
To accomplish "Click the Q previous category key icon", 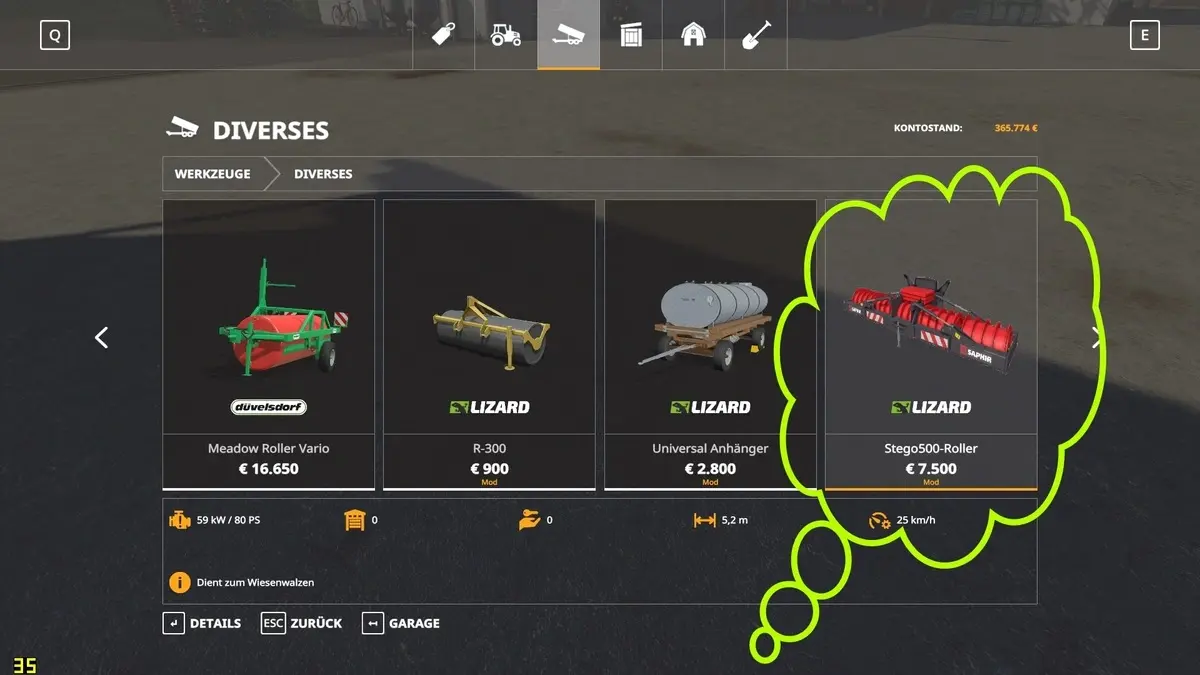I will [55, 36].
